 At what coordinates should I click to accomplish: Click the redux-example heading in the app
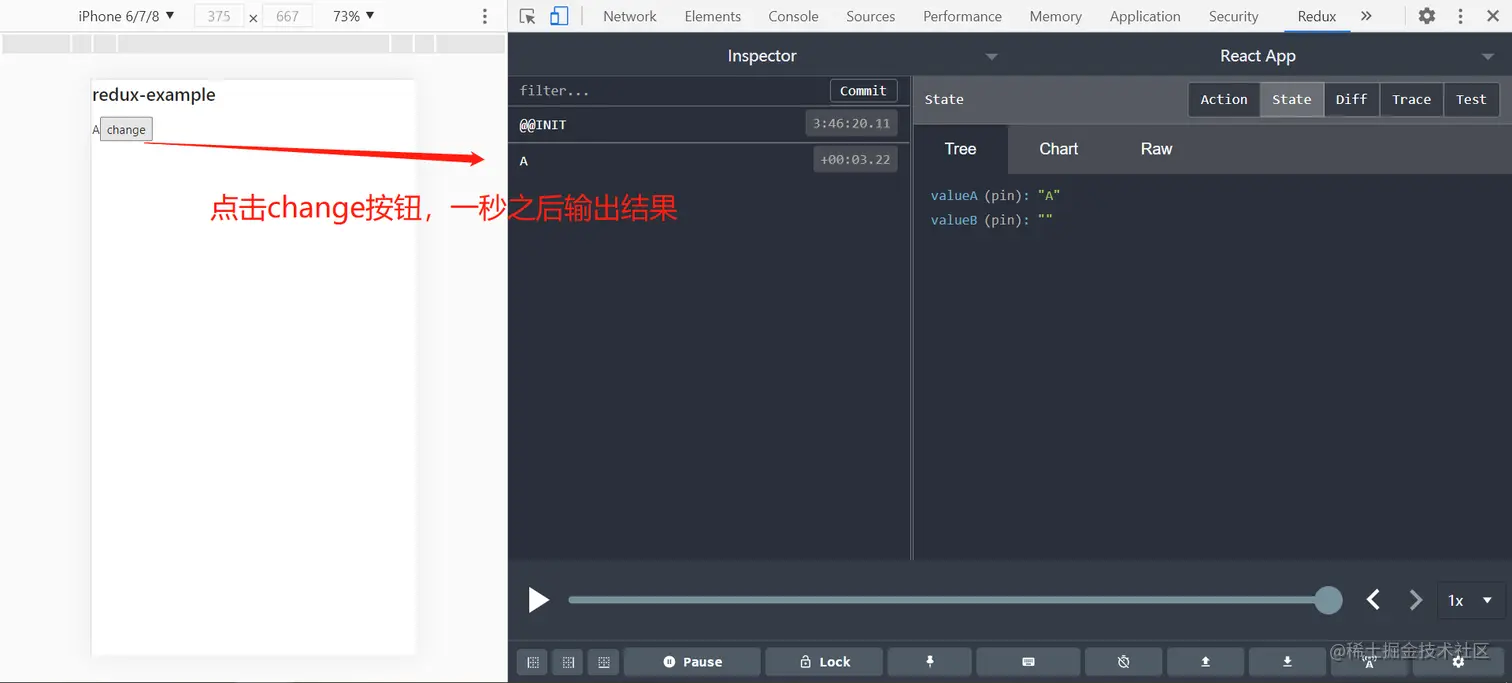coord(154,95)
